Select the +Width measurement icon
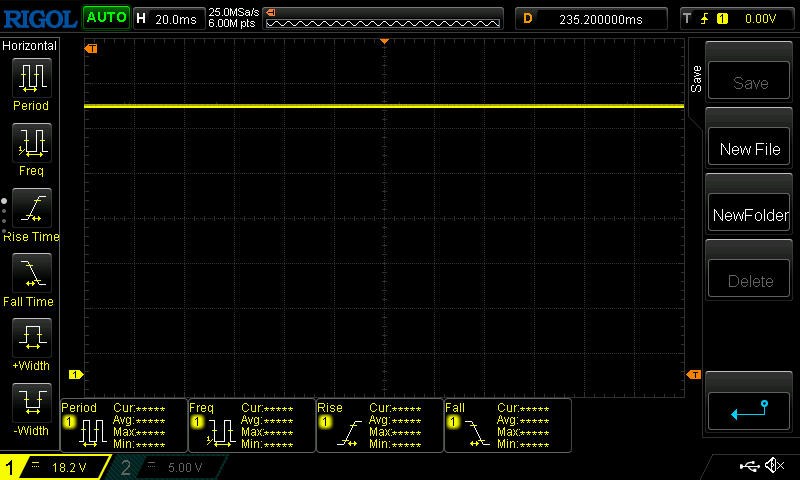800x480 pixels. tap(30, 339)
